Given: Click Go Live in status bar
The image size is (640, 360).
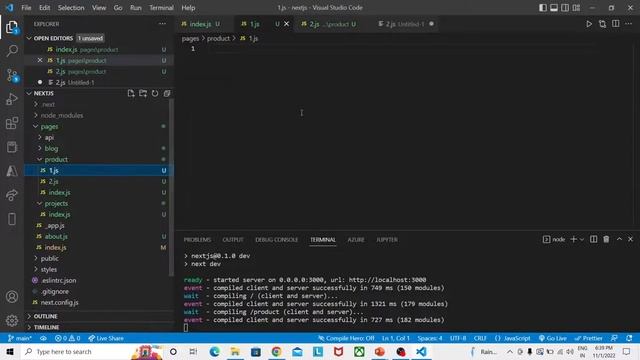Looking at the screenshot, I should tap(553, 338).
